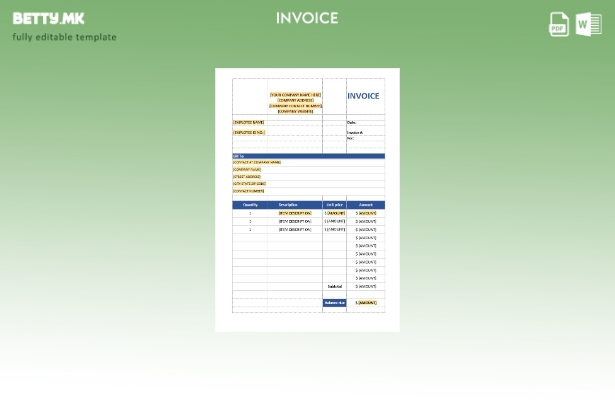Click the Employee ID No. field
Viewport: 615px width, 400px height.
(249, 132)
